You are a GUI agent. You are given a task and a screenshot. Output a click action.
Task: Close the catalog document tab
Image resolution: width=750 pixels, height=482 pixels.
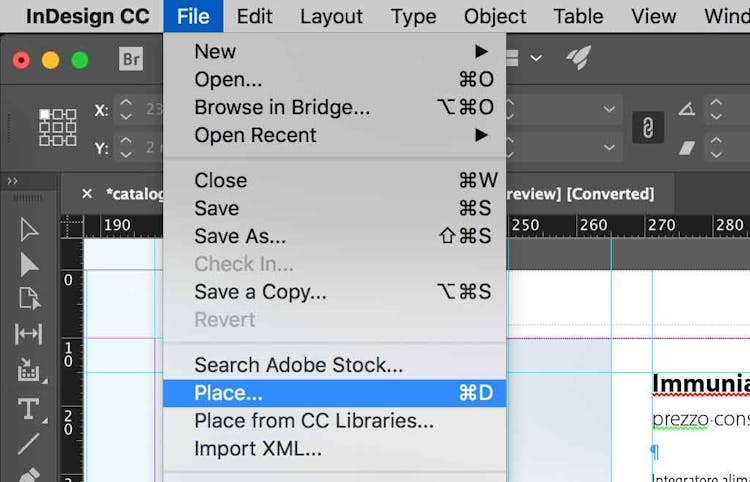click(x=87, y=193)
